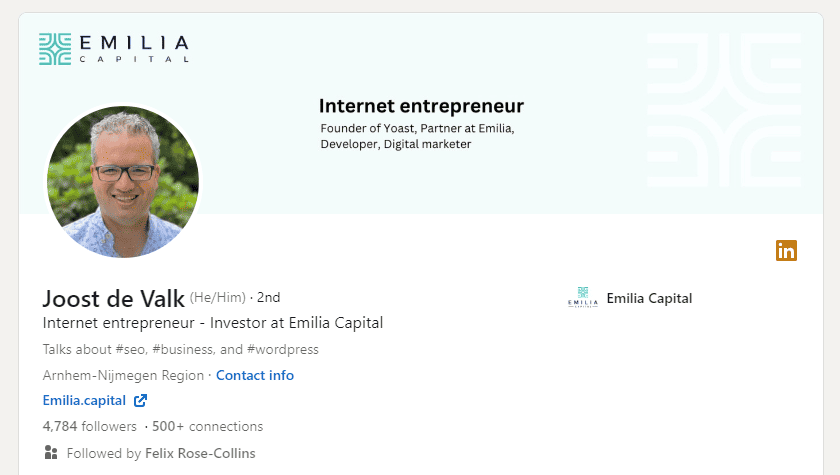
Task: Click the Internet entrepreneur banner heading
Action: point(421,106)
